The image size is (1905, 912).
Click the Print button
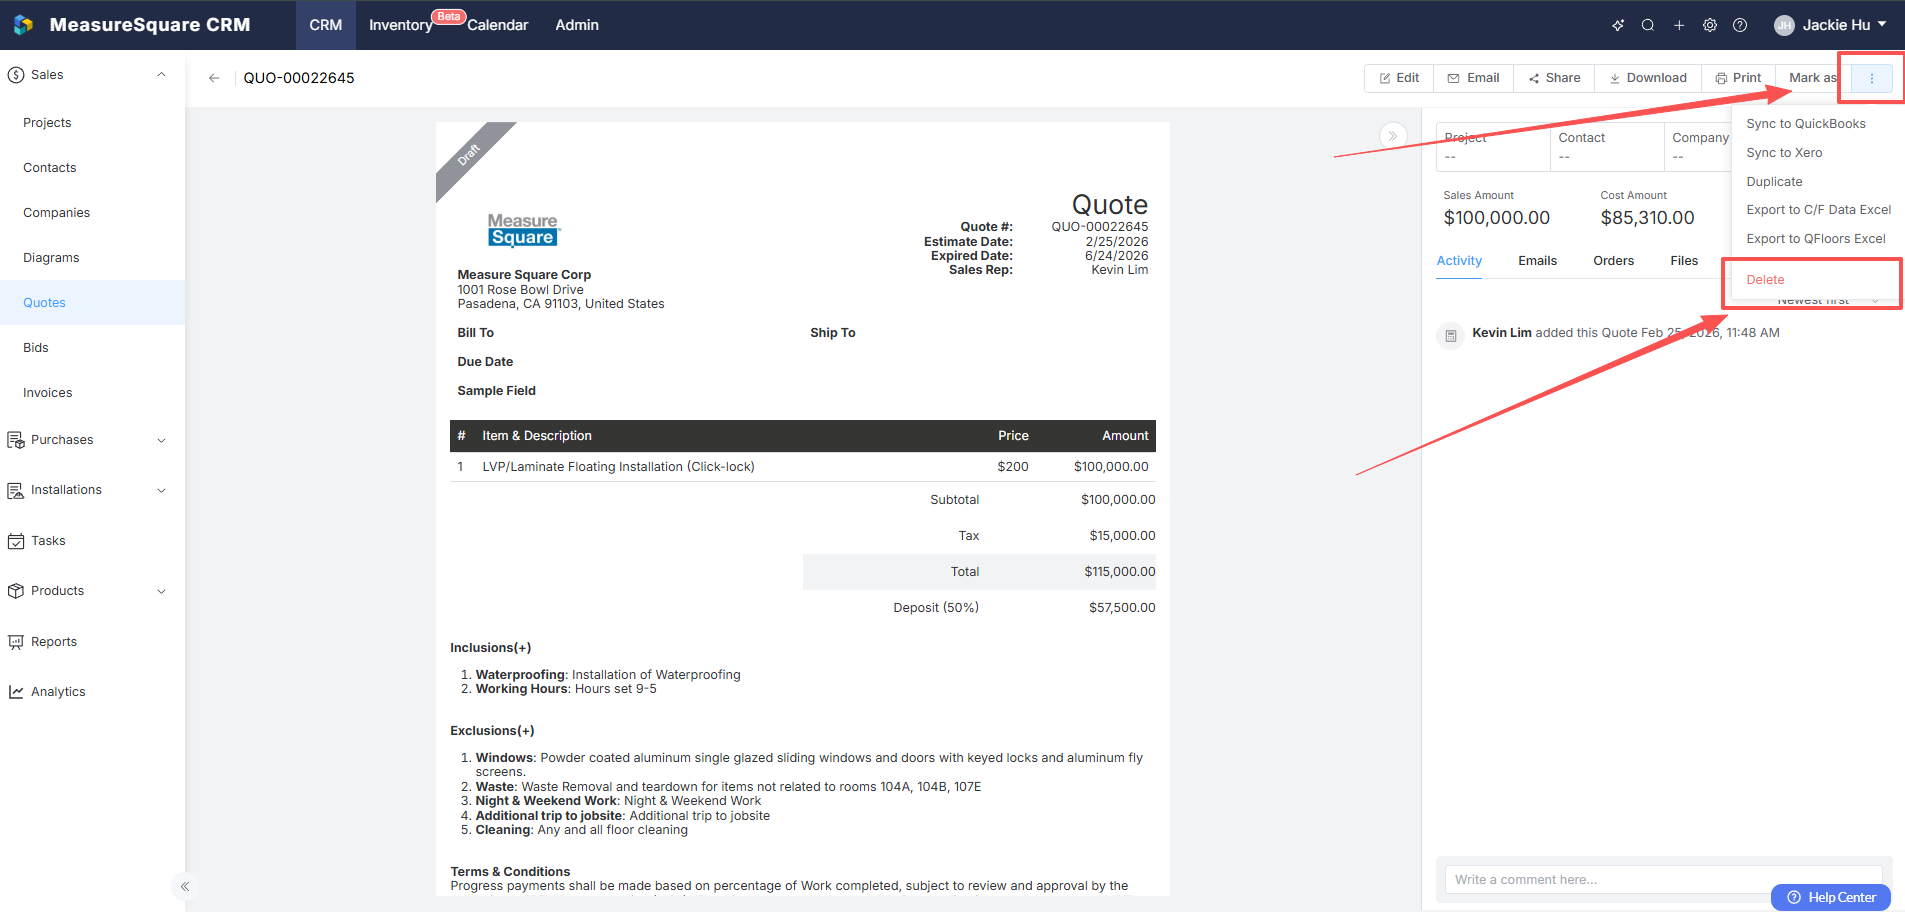[1738, 78]
